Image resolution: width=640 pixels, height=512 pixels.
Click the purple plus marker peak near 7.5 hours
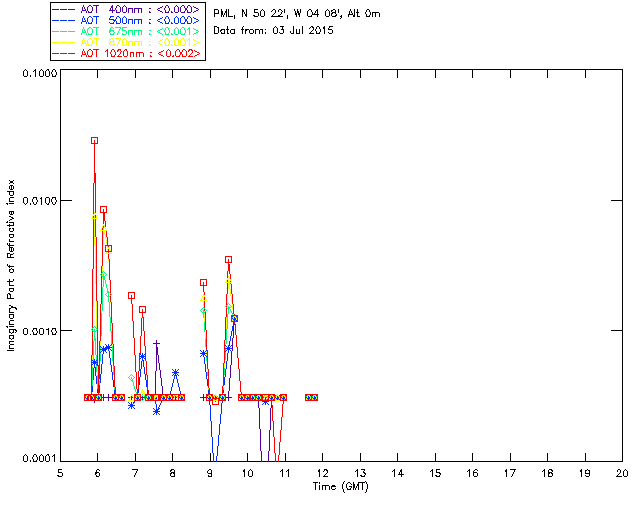(156, 343)
